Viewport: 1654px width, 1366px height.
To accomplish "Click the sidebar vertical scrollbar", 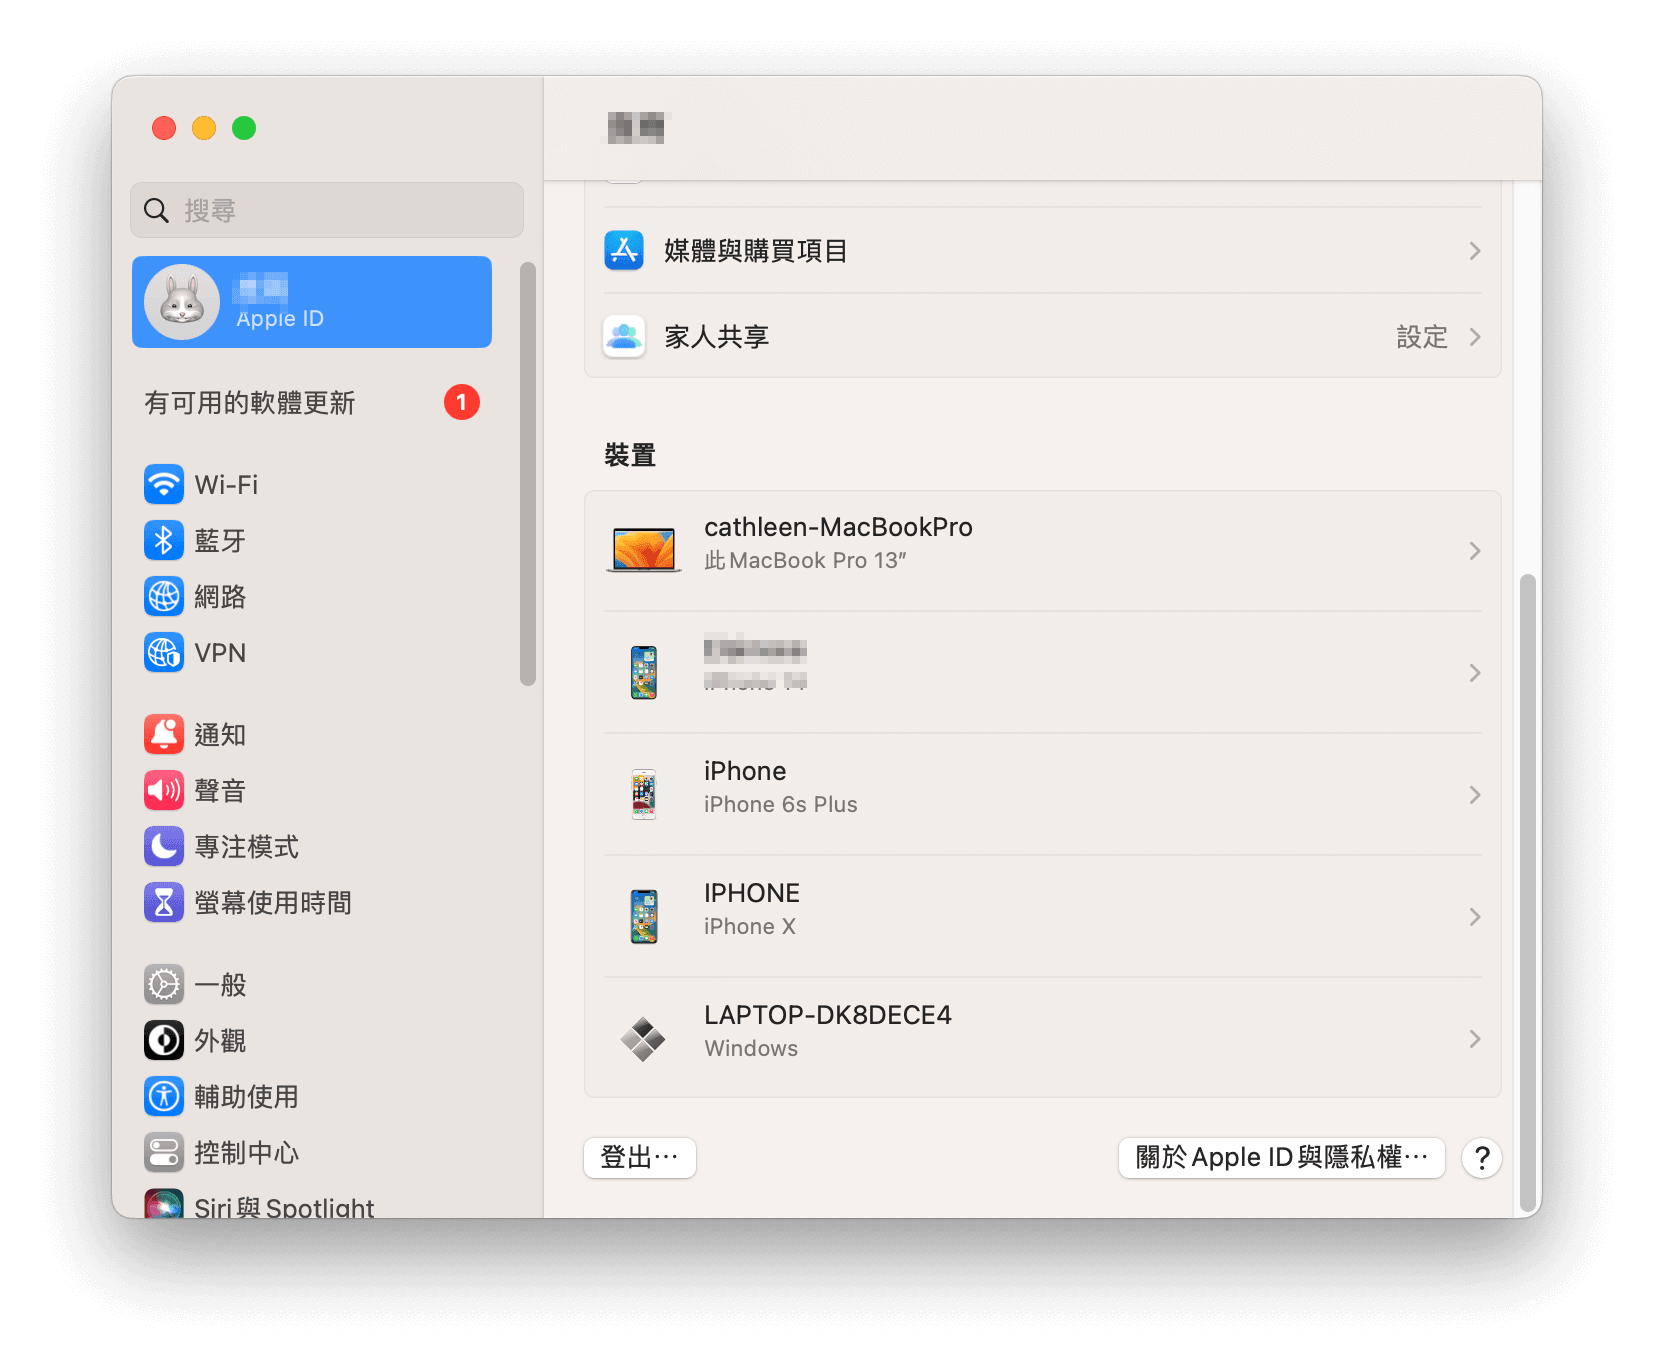I will click(x=528, y=474).
